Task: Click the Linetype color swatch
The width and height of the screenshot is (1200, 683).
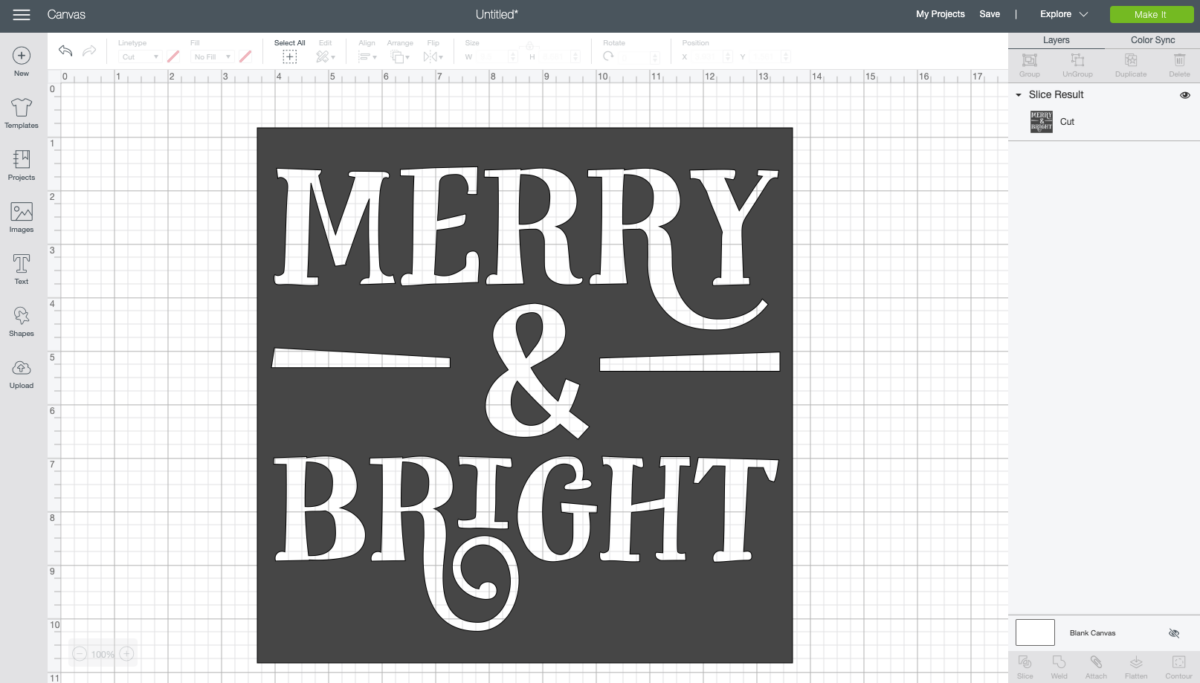Action: (173, 57)
